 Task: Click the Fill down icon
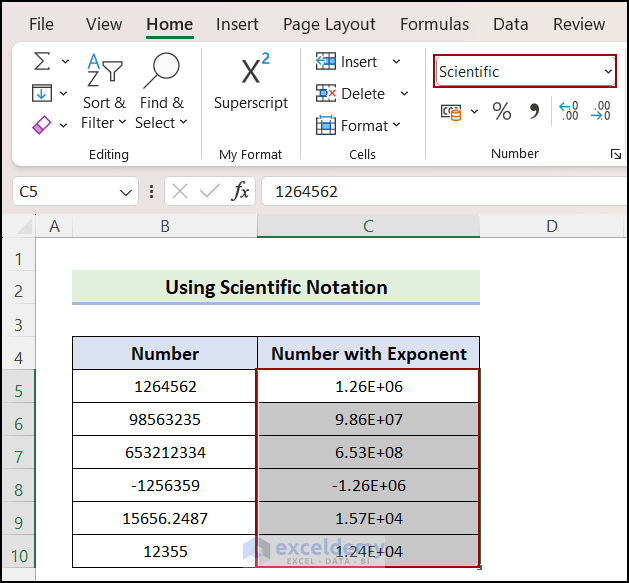coord(42,93)
